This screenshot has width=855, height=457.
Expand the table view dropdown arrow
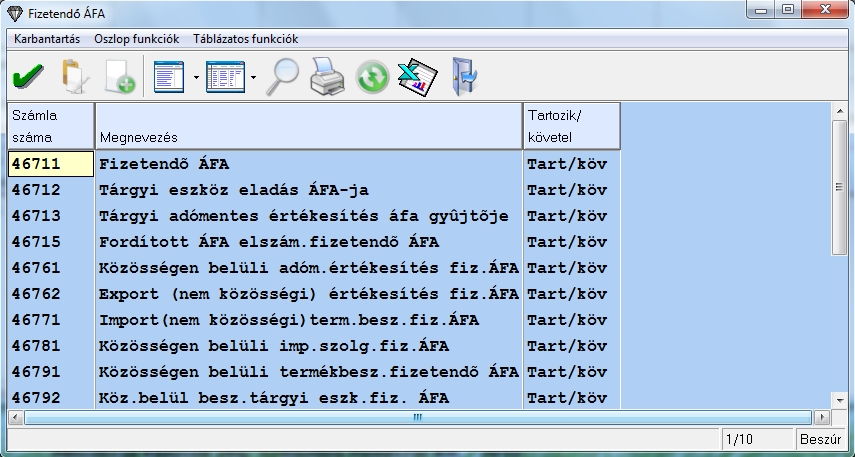pyautogui.click(x=254, y=77)
